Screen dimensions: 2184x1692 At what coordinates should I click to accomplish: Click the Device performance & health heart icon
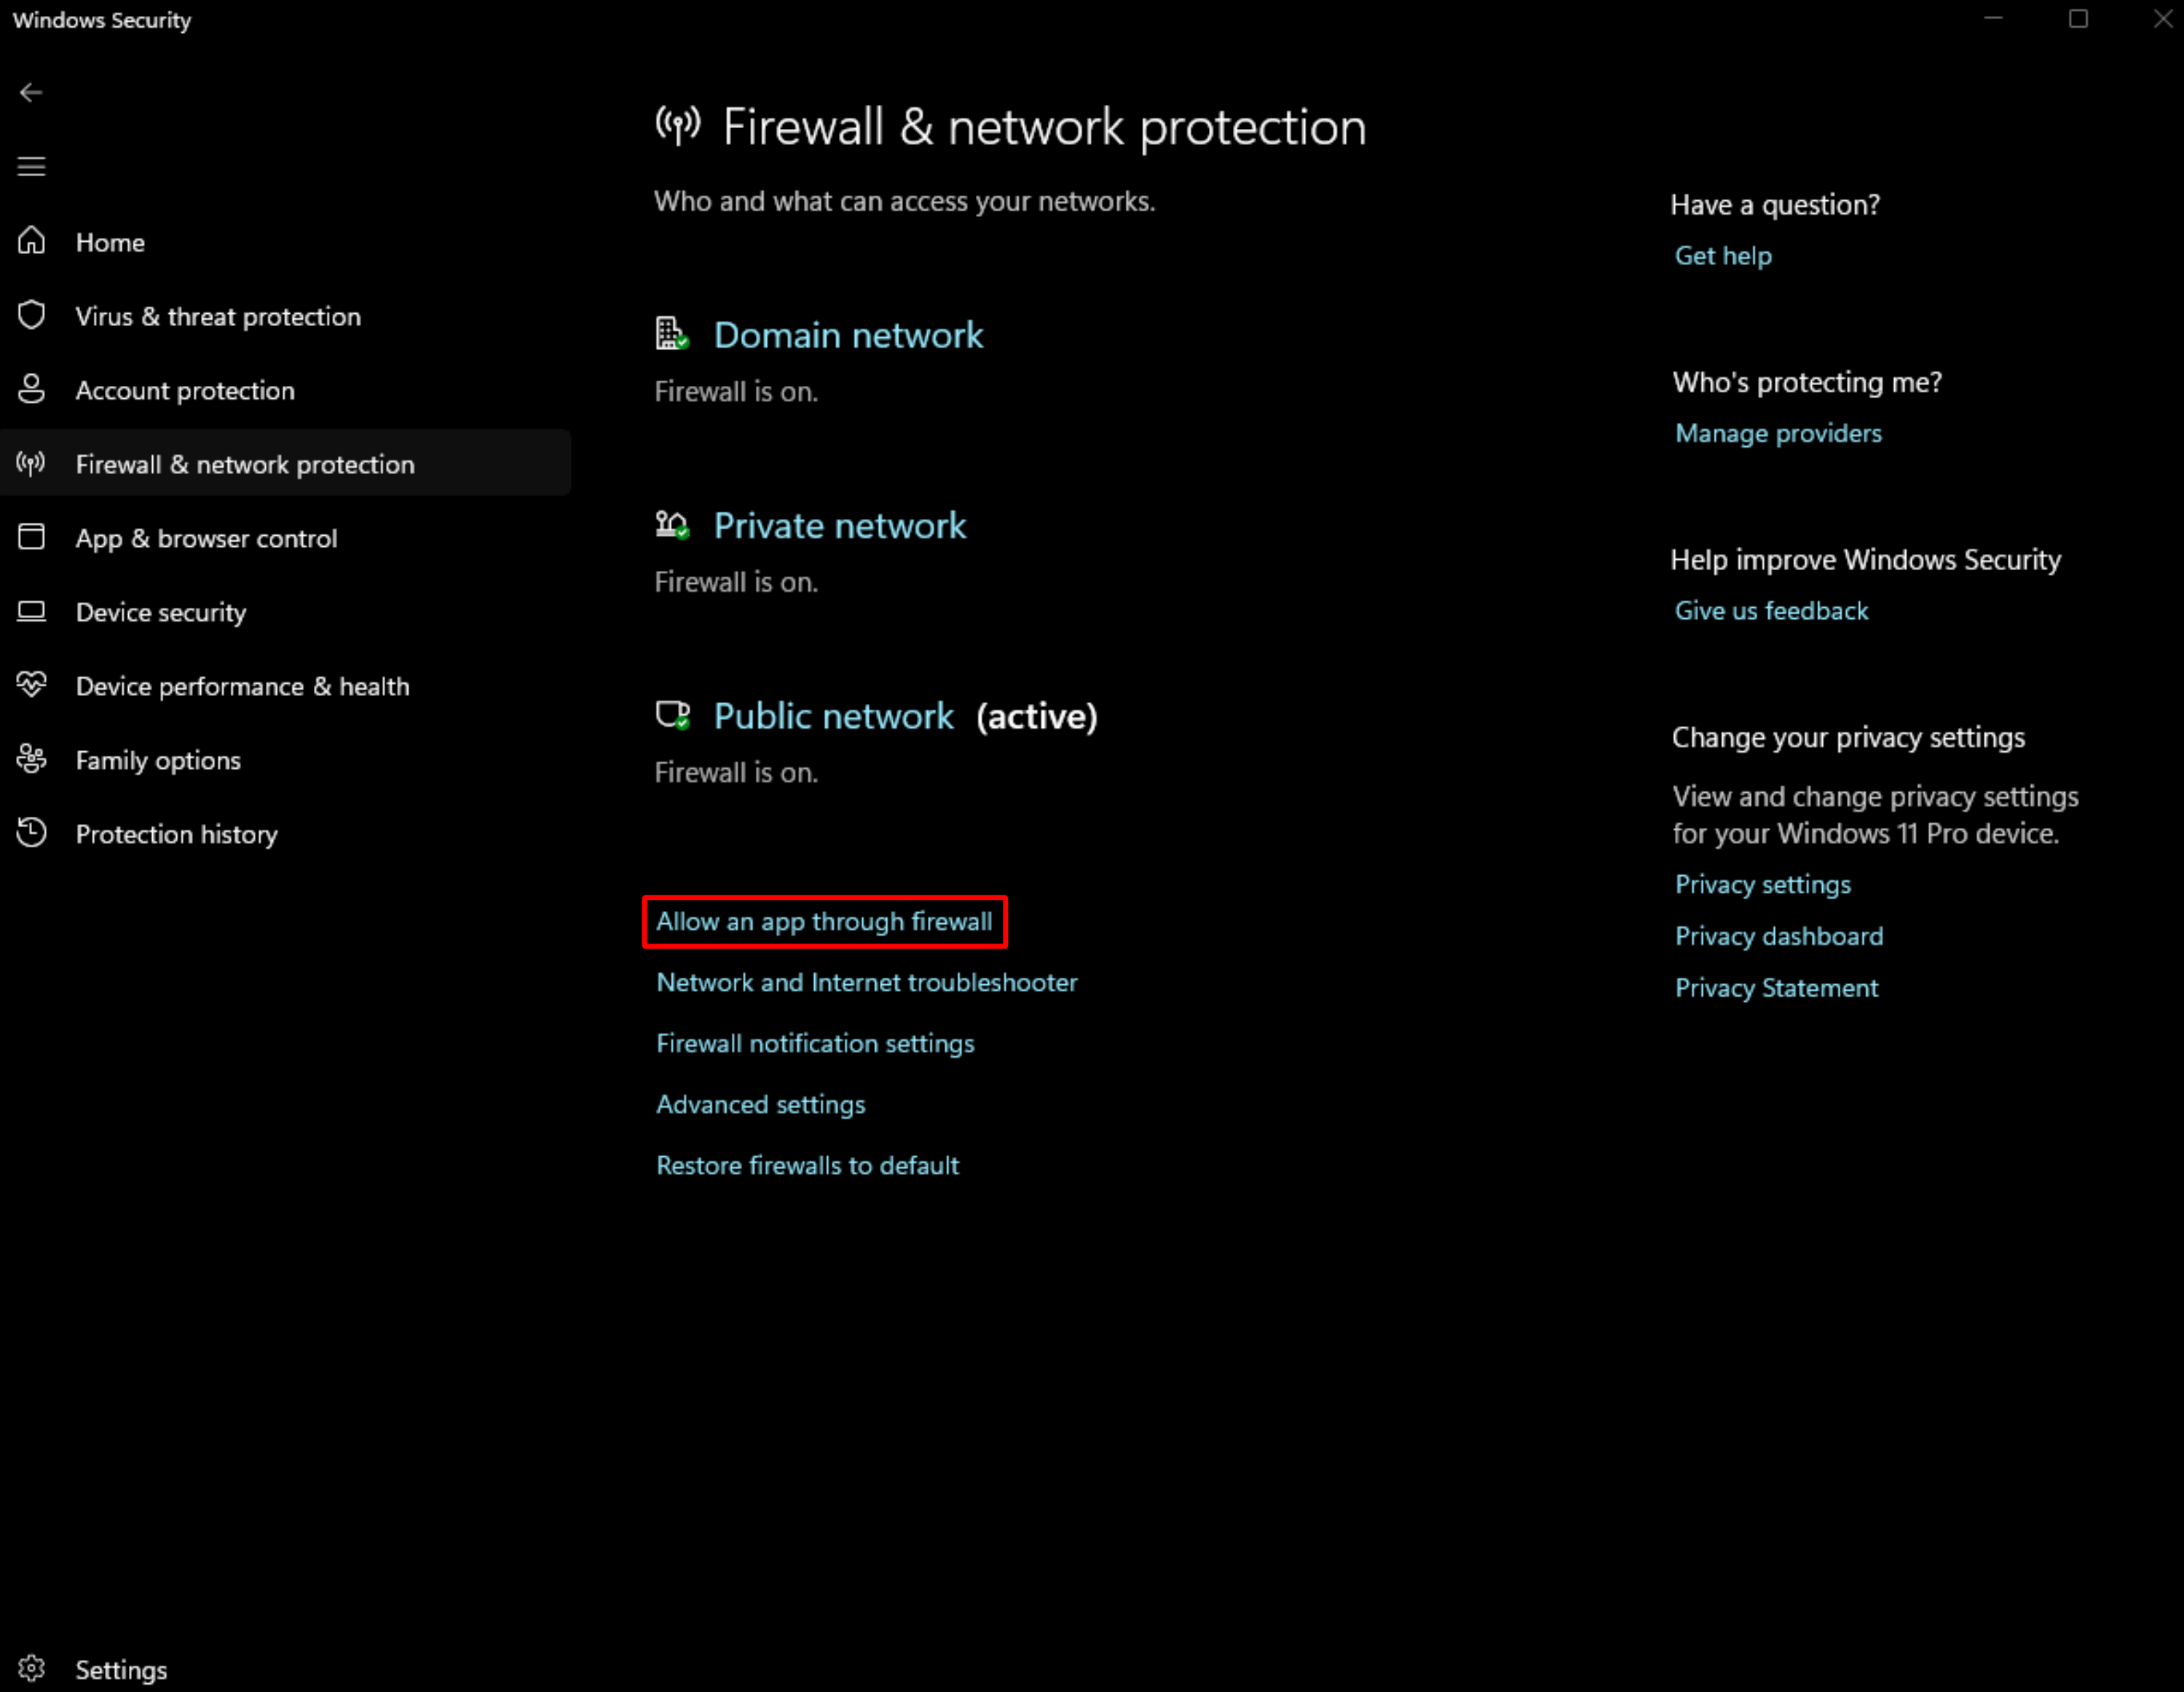click(x=31, y=686)
